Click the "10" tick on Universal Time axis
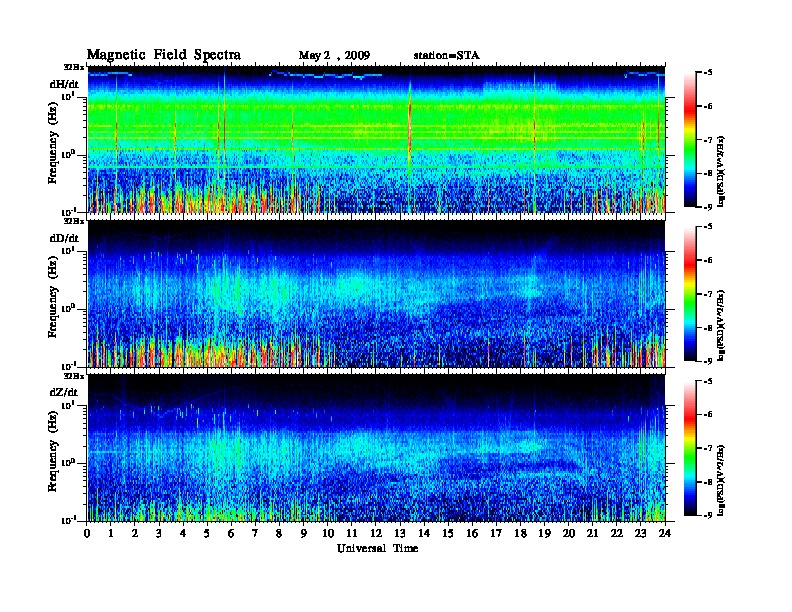 pos(328,533)
